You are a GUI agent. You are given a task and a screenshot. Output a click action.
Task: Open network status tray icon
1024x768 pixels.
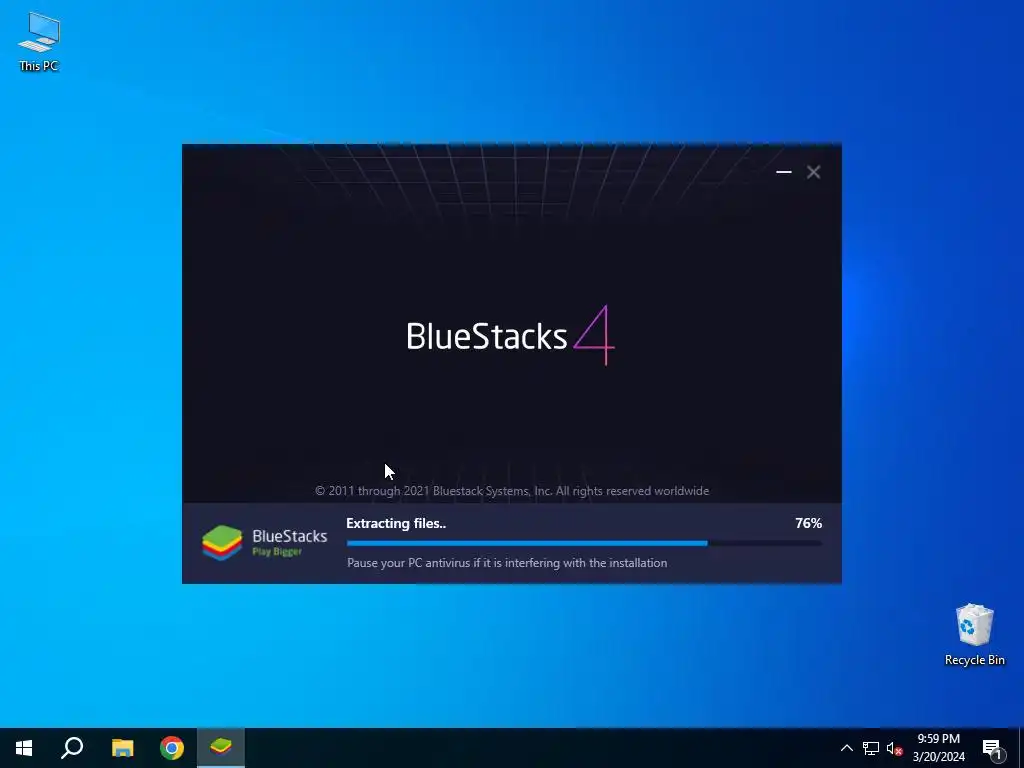871,748
